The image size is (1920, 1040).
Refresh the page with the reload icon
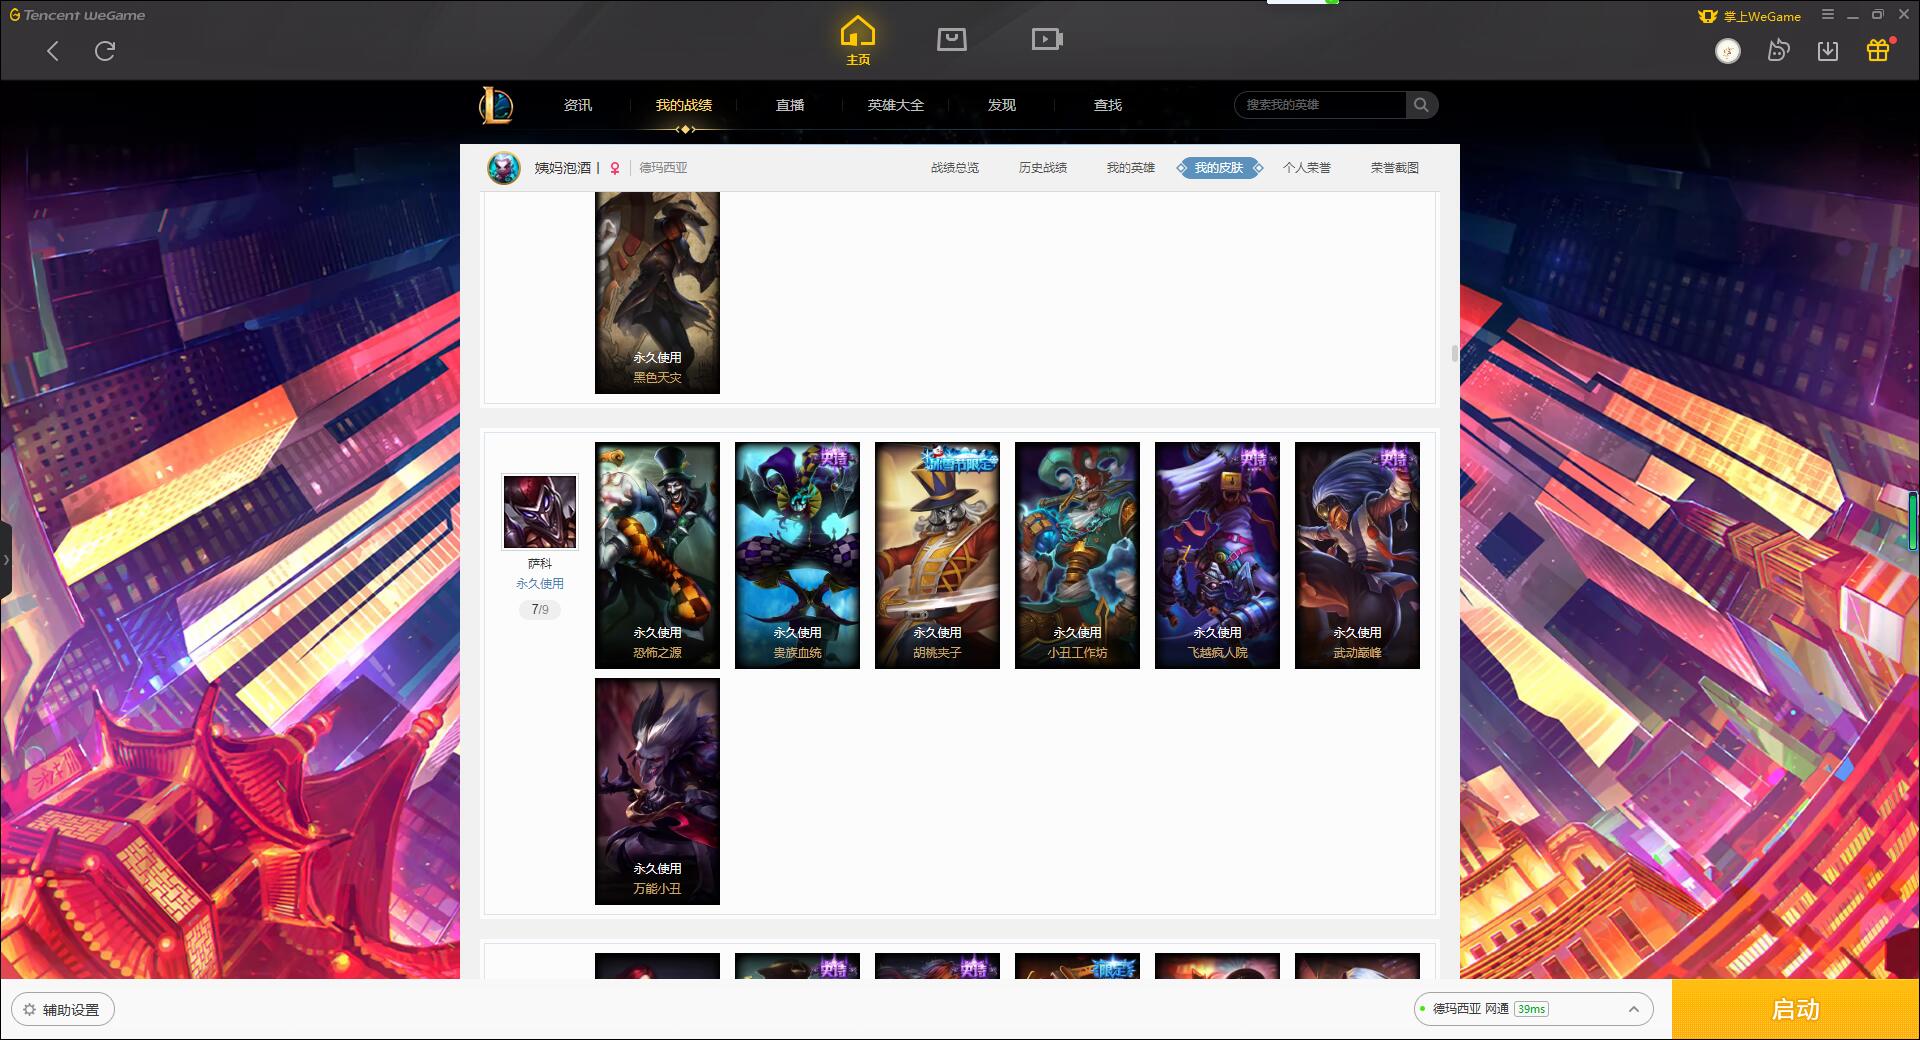click(105, 51)
